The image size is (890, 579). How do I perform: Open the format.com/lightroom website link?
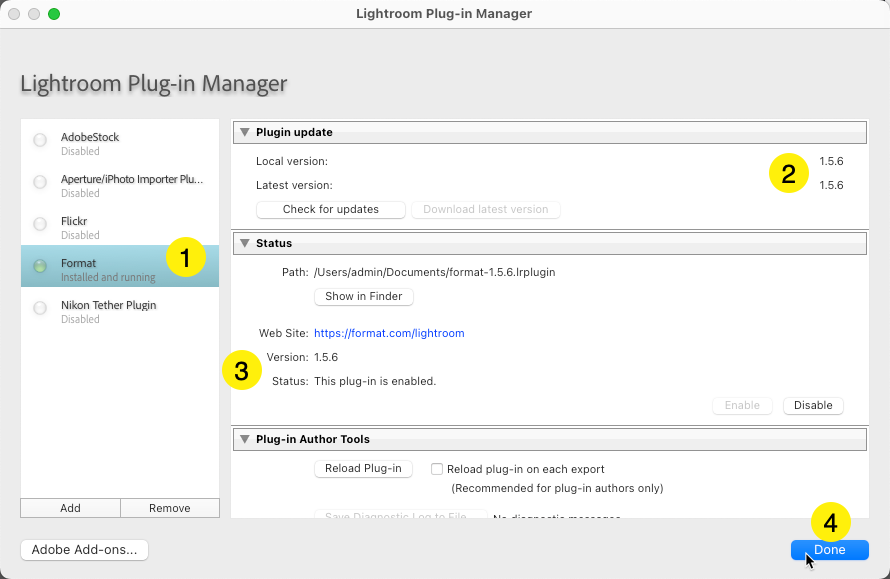coord(389,333)
